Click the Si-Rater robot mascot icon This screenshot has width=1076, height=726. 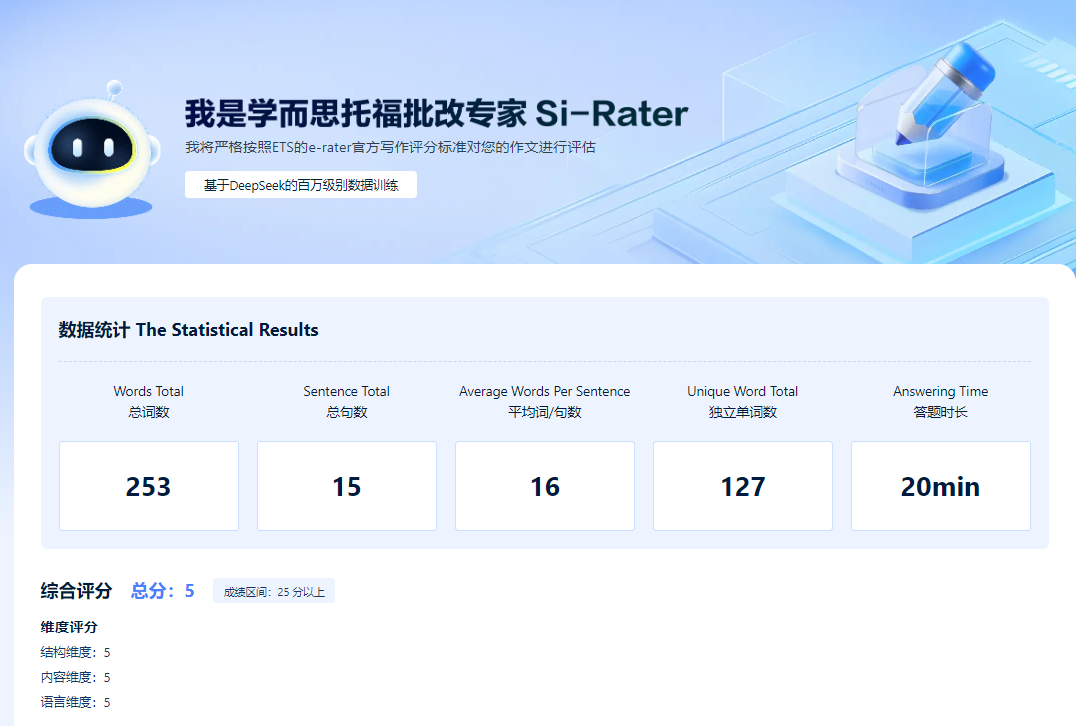(90, 148)
